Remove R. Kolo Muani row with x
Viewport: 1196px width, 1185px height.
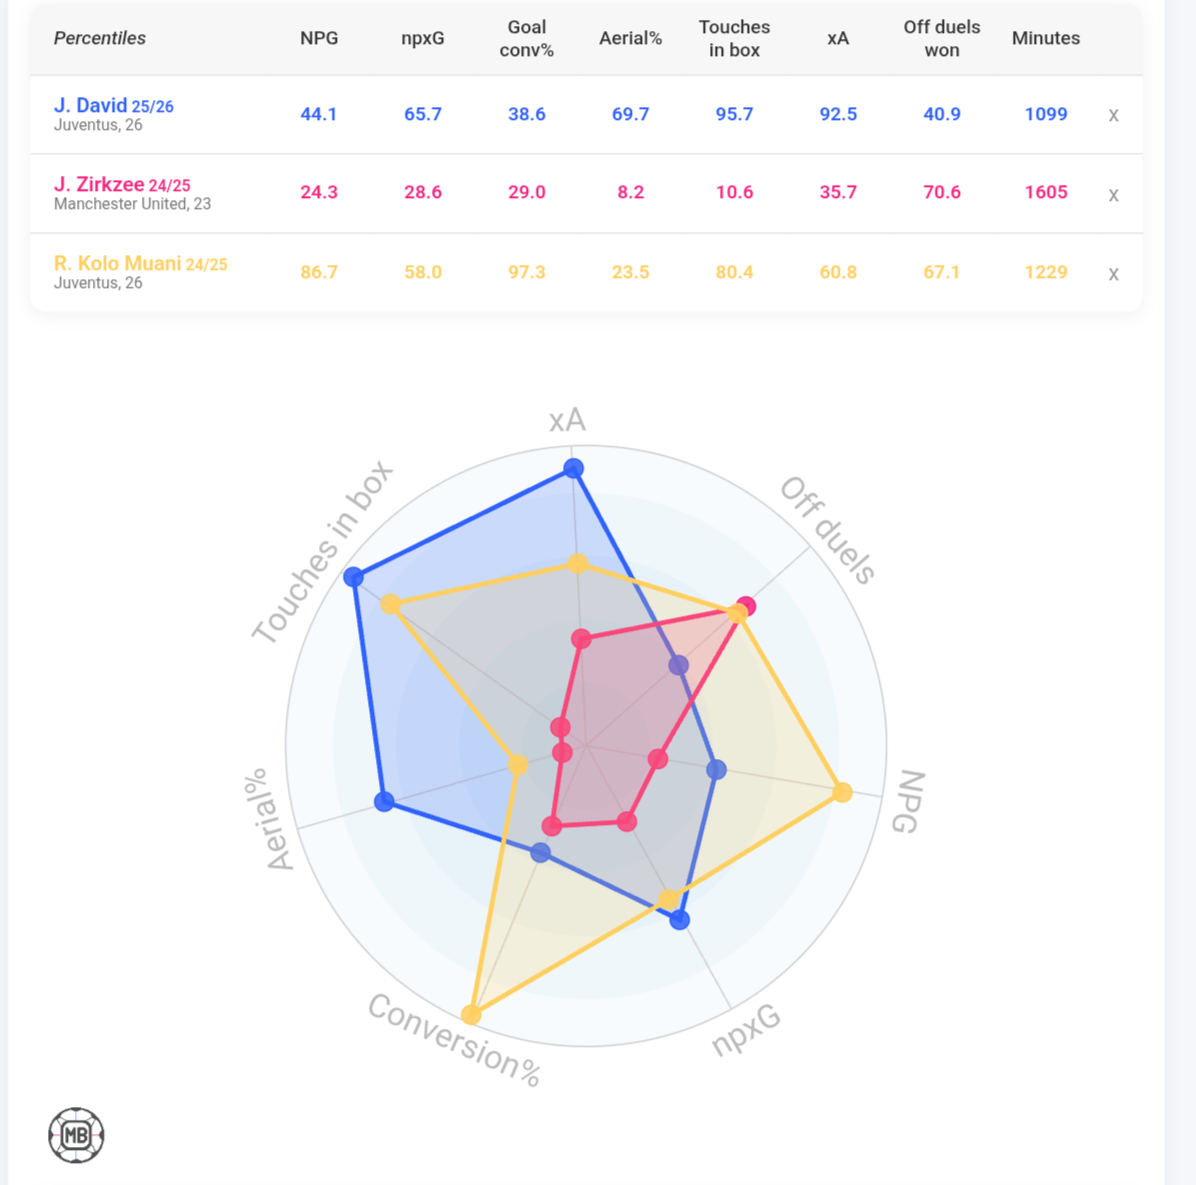tap(1113, 273)
